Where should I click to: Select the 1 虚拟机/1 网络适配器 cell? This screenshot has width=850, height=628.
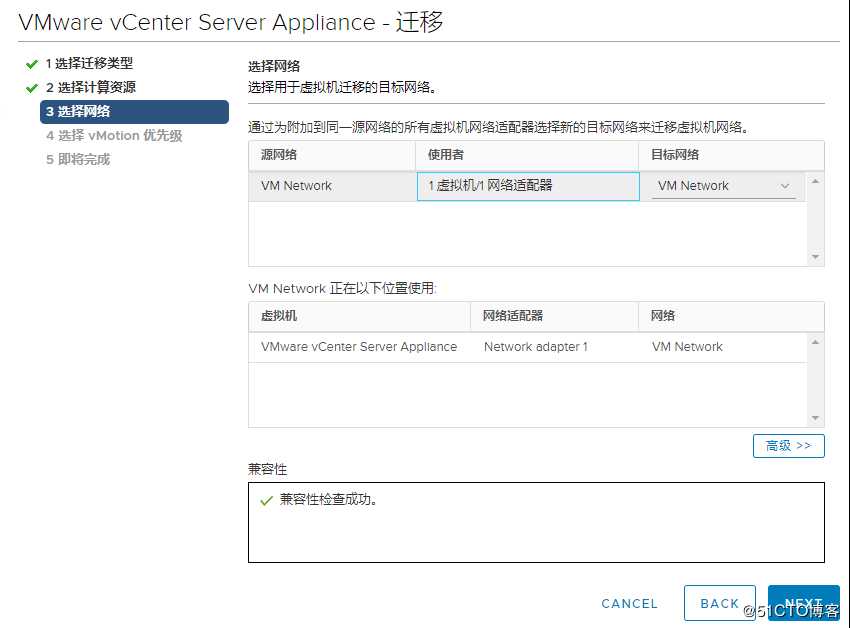tap(528, 186)
